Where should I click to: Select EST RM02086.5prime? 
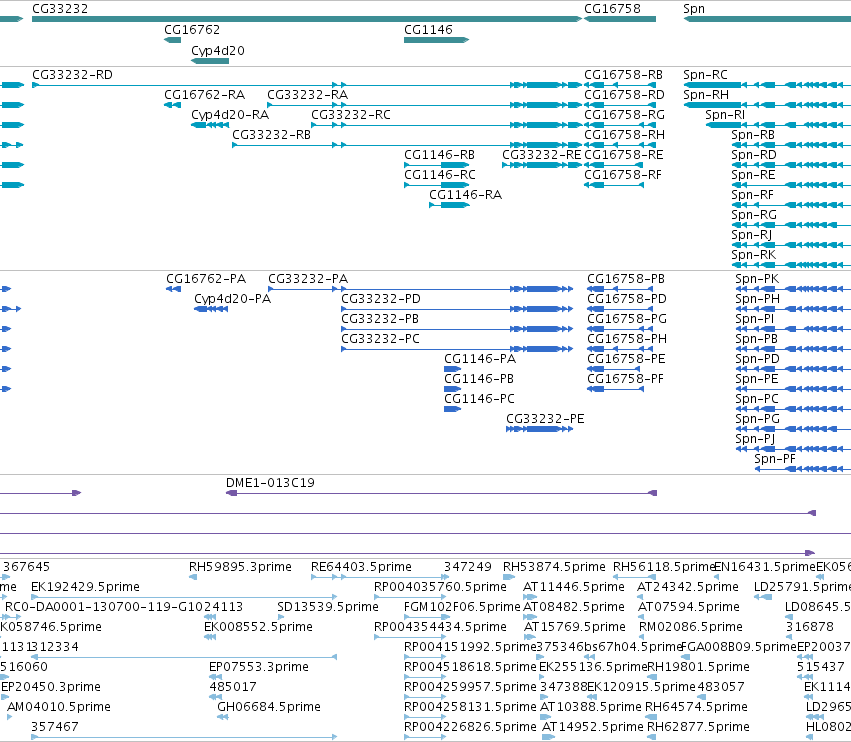[x=690, y=627]
